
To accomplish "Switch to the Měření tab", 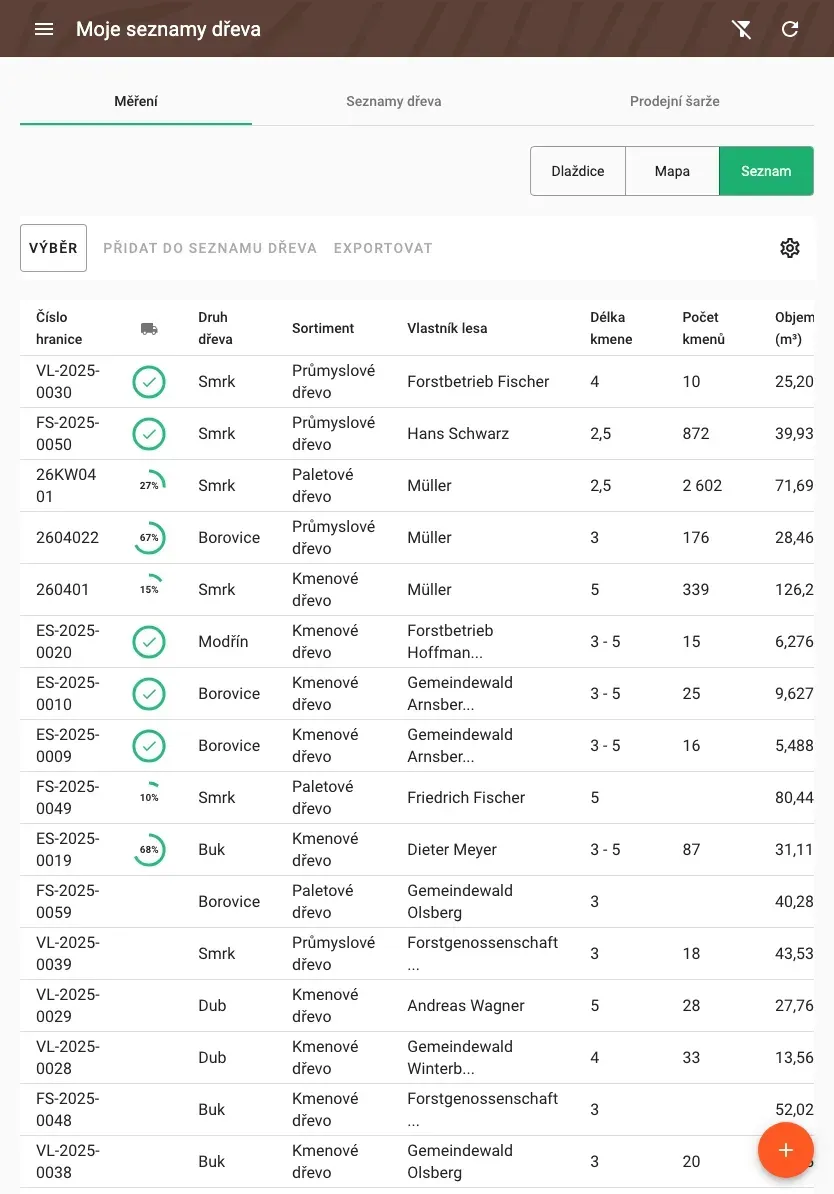I will pyautogui.click(x=136, y=101).
